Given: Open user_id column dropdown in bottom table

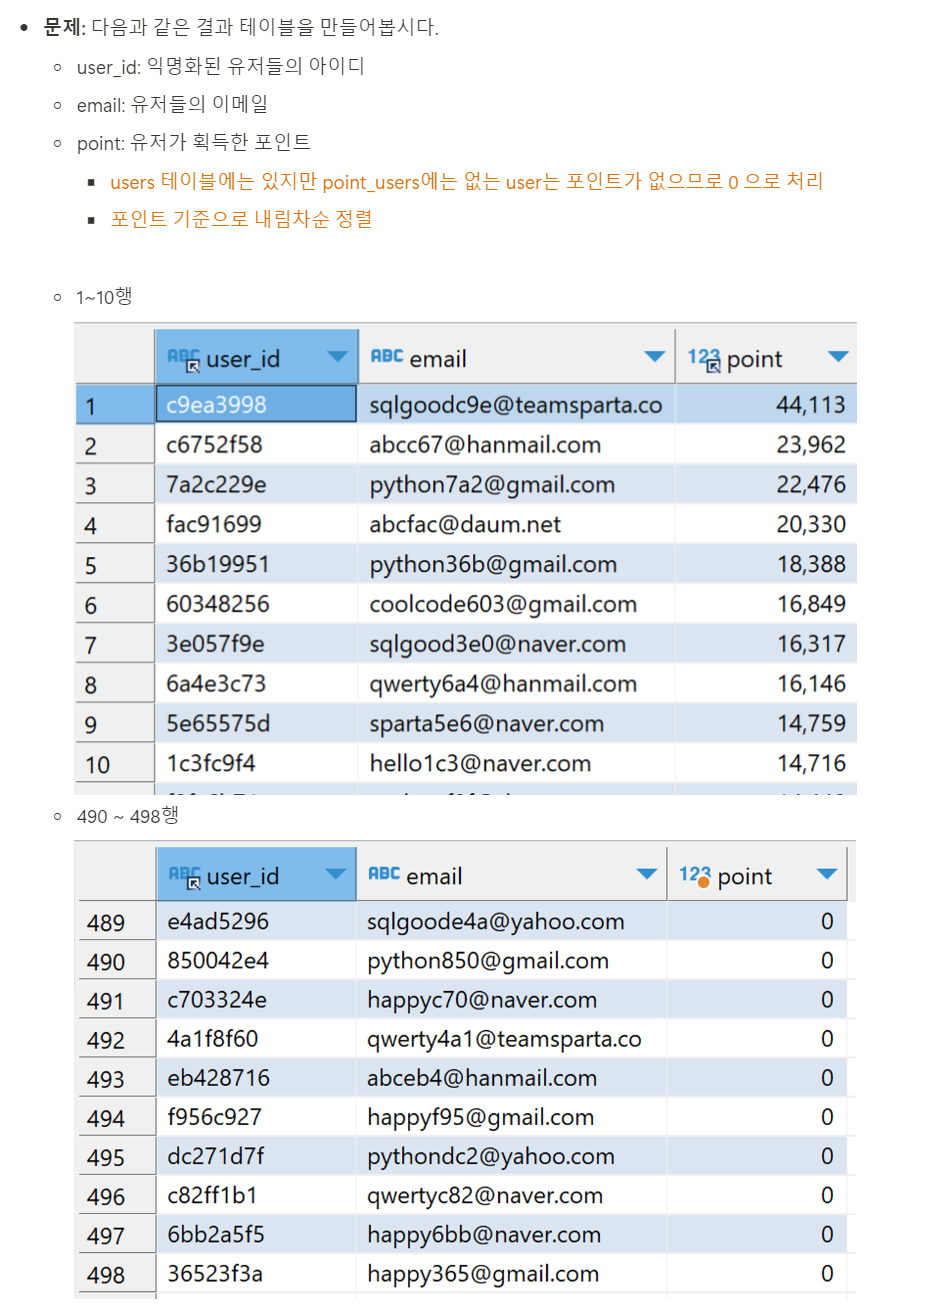Looking at the screenshot, I should pyautogui.click(x=336, y=875).
